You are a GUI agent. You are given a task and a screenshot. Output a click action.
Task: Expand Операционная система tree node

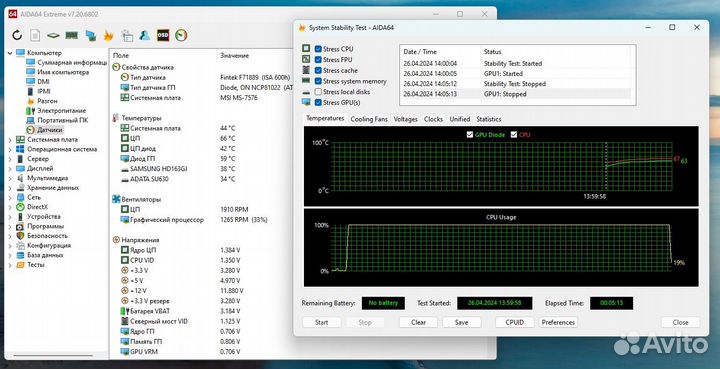(x=10, y=149)
